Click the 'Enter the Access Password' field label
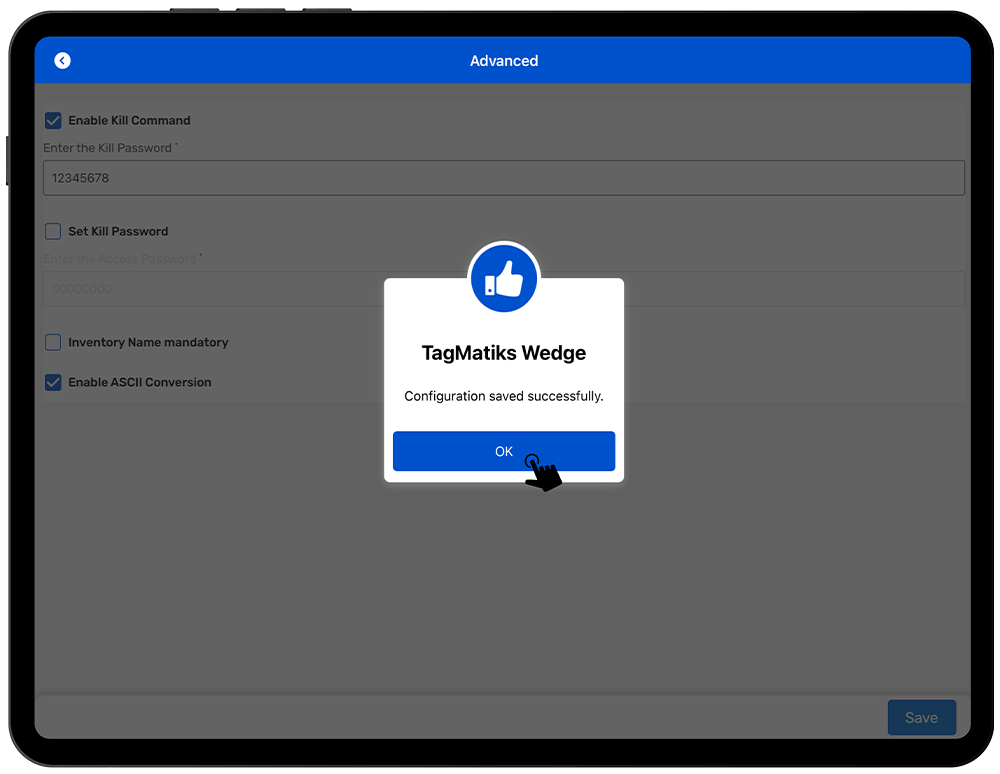 (x=120, y=259)
